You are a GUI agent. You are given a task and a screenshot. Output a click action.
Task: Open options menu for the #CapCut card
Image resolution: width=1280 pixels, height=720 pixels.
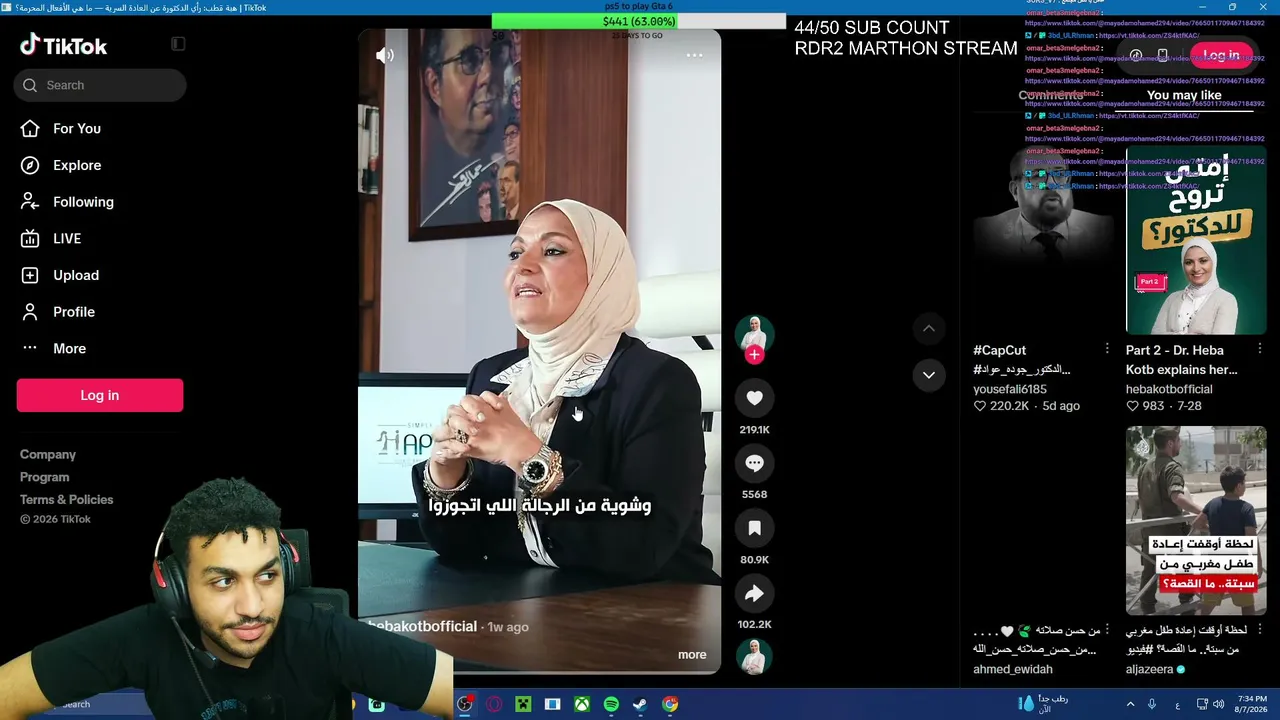(1107, 348)
